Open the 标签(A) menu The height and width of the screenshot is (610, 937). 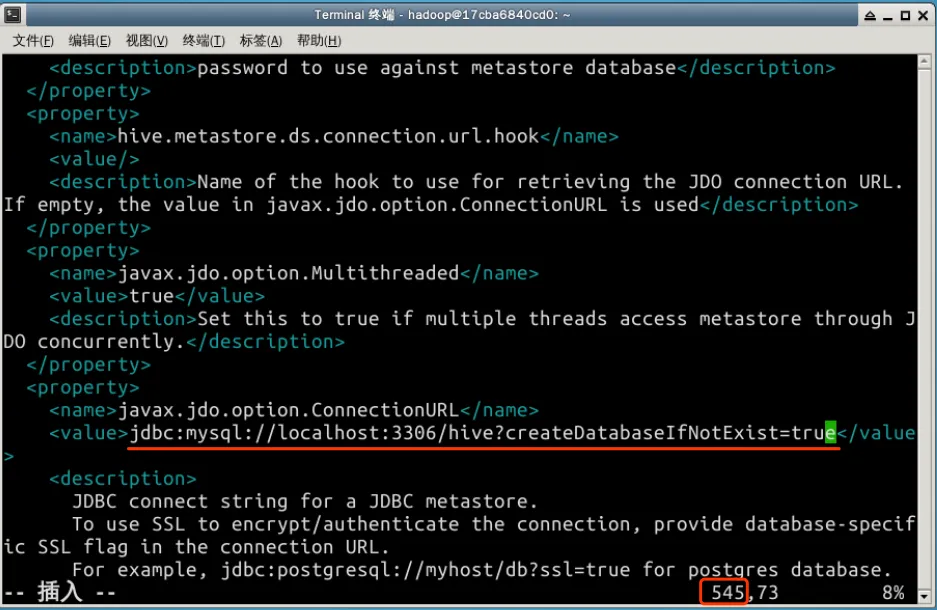pos(261,41)
